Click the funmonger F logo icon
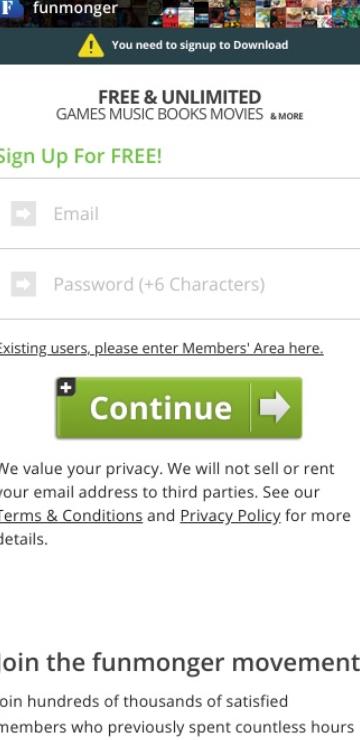 point(8,10)
